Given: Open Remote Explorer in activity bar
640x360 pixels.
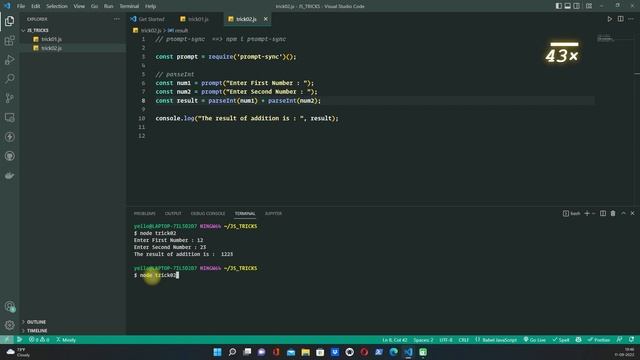Looking at the screenshot, I should [9, 118].
